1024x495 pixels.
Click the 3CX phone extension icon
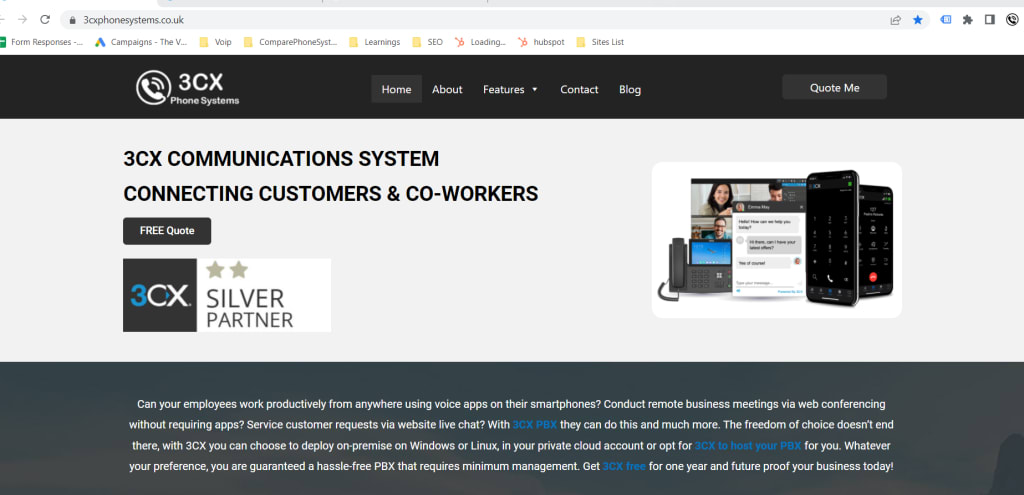1012,20
